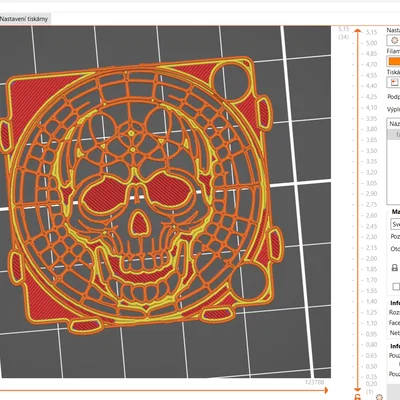400x400 pixels.
Task: Click the 2,90 layer height label
Action: [x=371, y=194]
